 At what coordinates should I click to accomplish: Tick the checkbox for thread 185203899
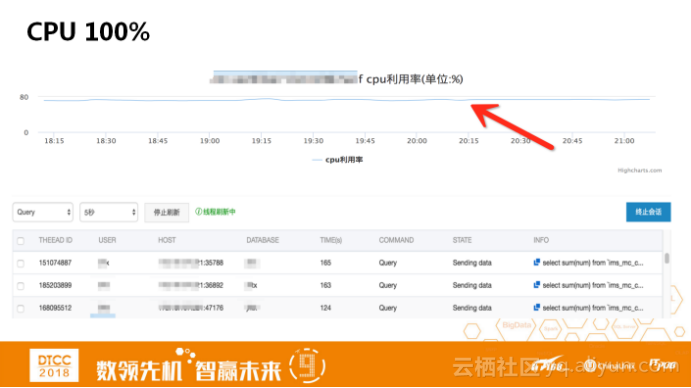click(21, 286)
